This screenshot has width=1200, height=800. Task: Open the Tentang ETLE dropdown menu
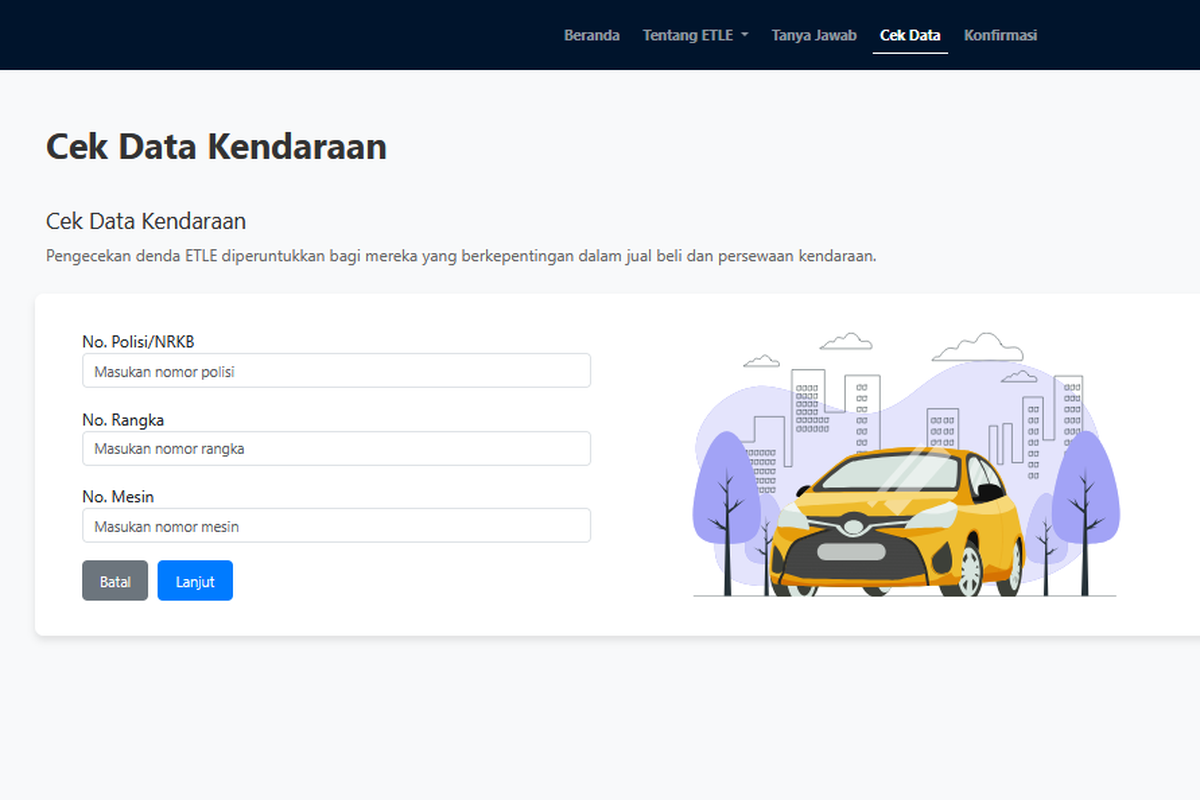tap(688, 34)
